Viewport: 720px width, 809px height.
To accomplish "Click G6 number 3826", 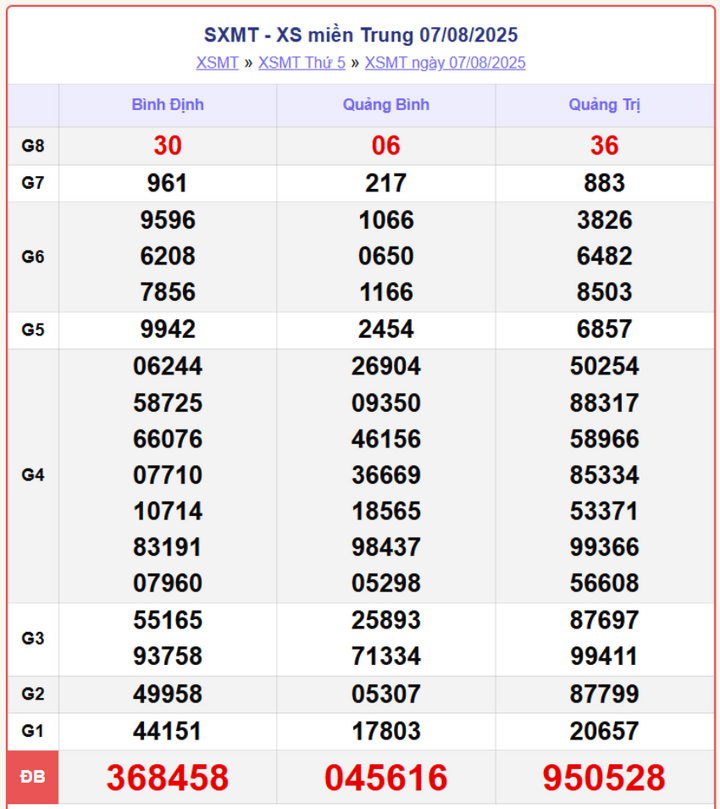I will (x=604, y=220).
